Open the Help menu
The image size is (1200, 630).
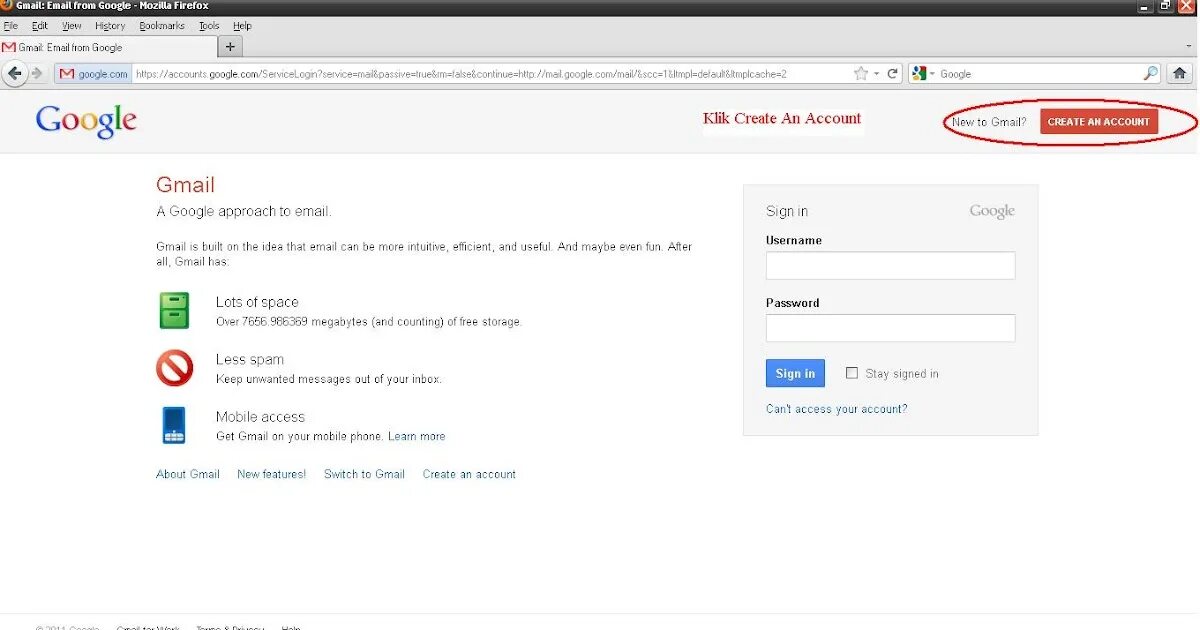pyautogui.click(x=242, y=26)
